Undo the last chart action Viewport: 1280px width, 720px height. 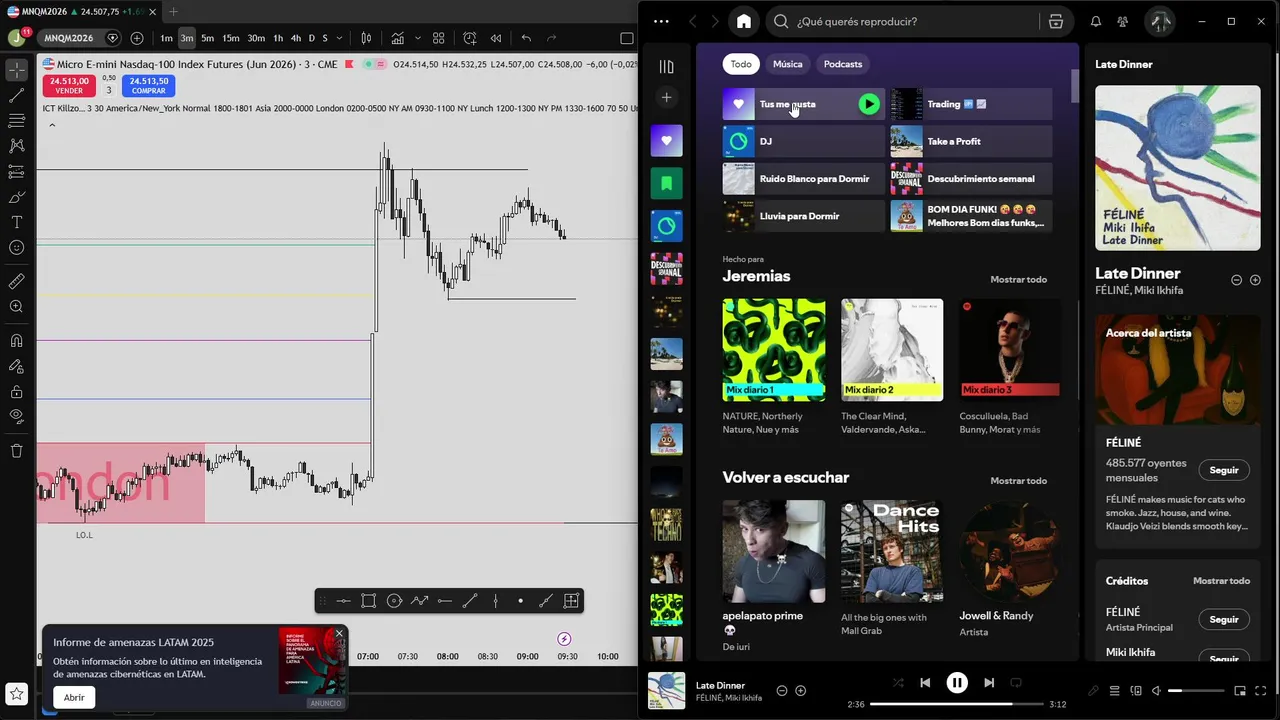pyautogui.click(x=526, y=38)
